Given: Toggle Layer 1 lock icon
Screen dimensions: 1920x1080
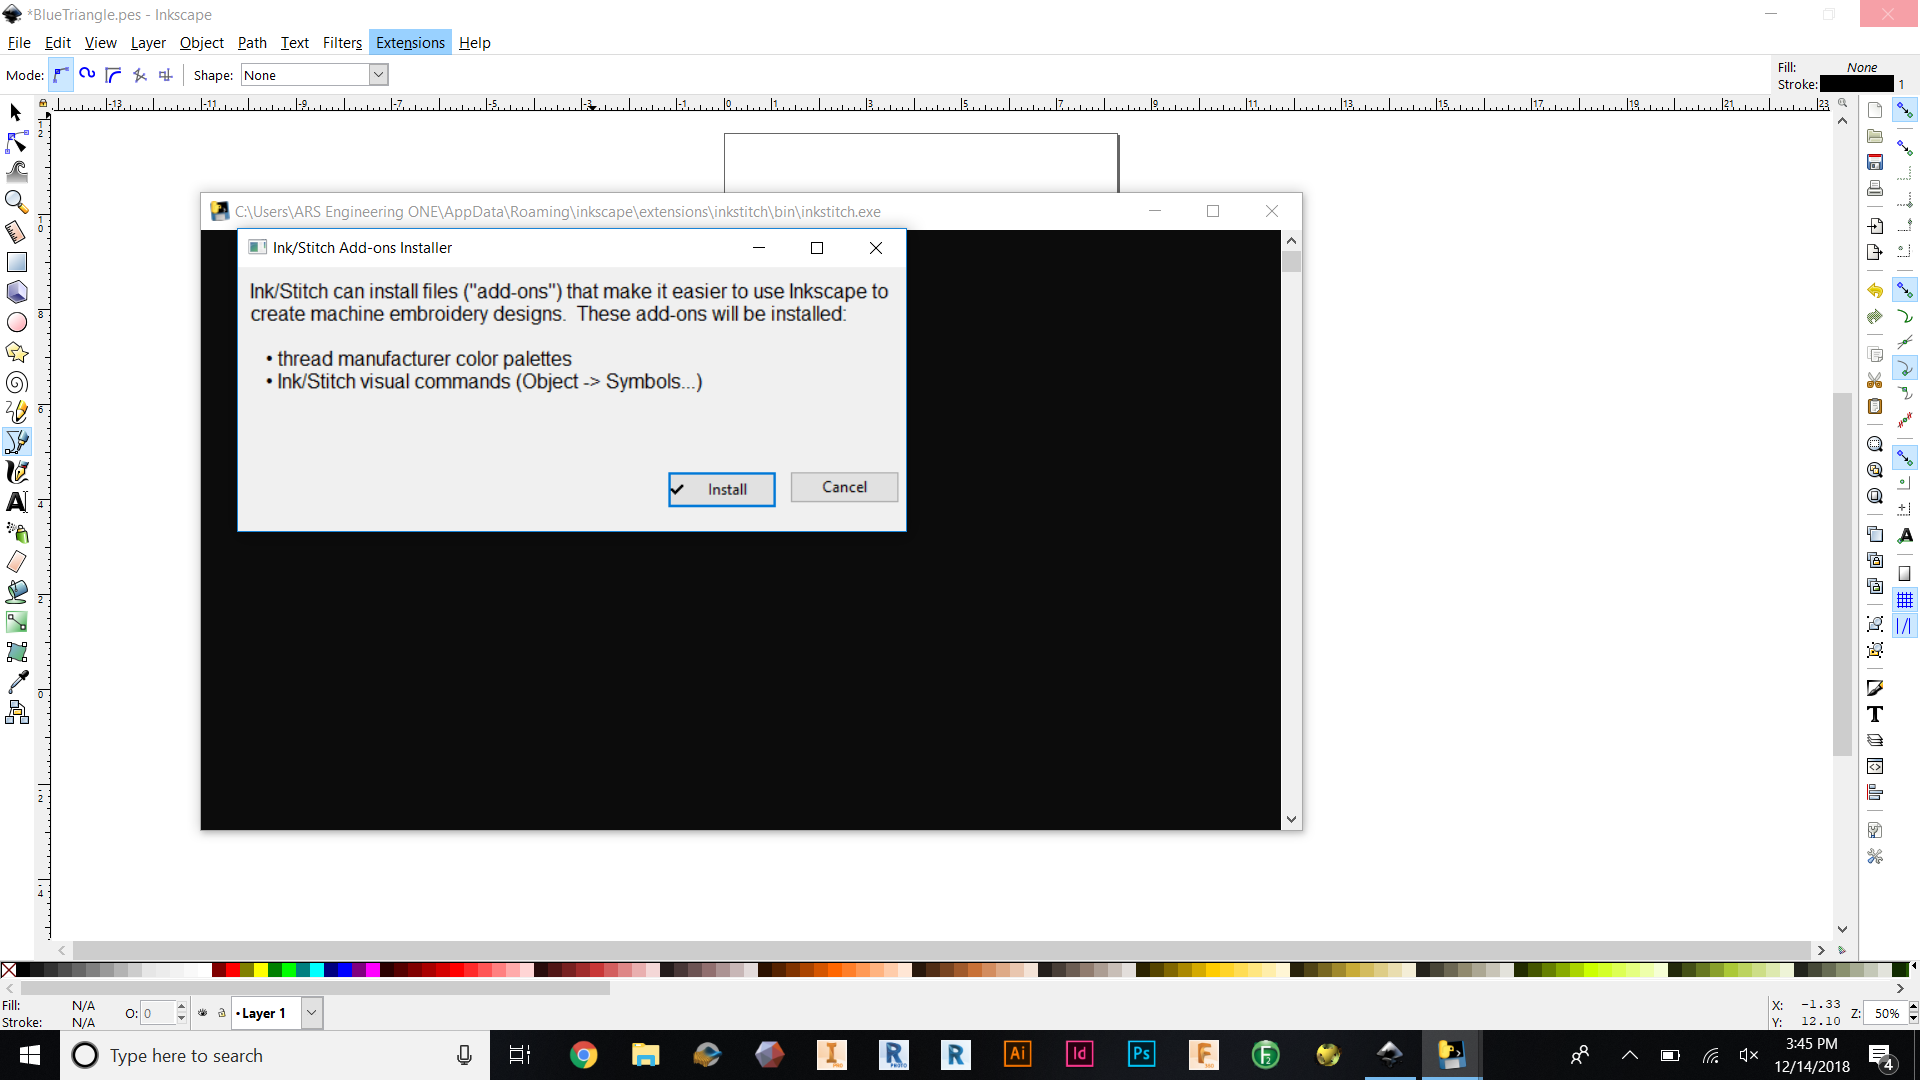Looking at the screenshot, I should [x=222, y=1013].
